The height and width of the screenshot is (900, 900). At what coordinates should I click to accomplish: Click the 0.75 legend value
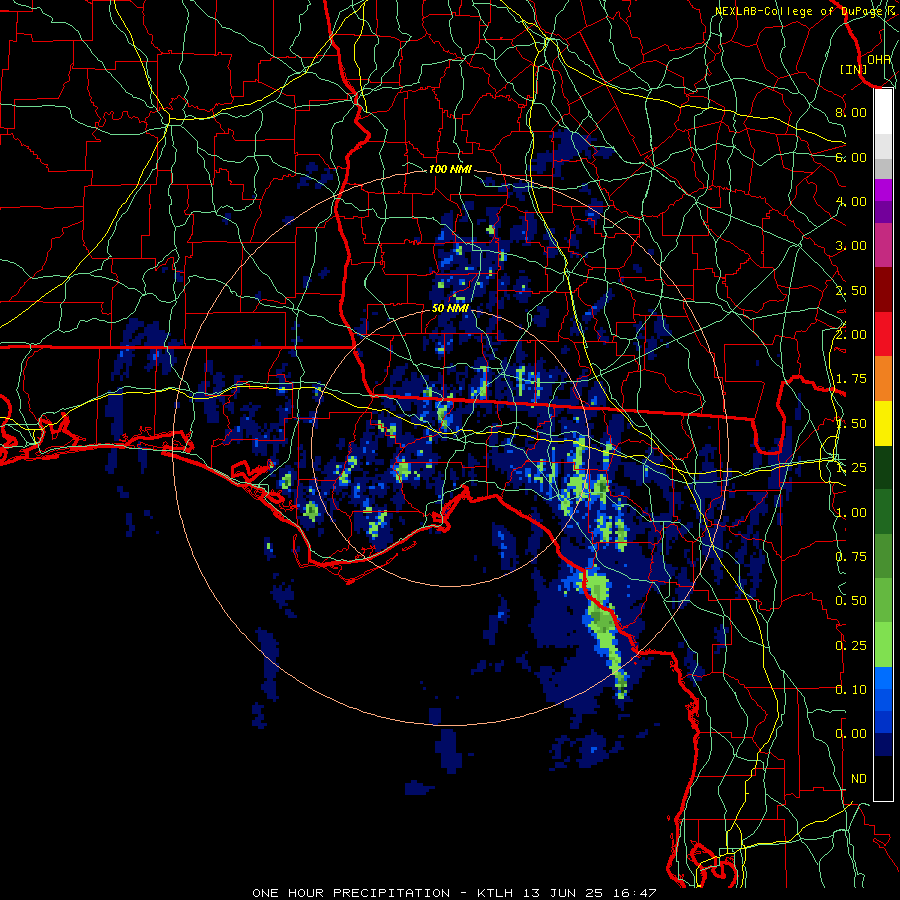point(851,557)
